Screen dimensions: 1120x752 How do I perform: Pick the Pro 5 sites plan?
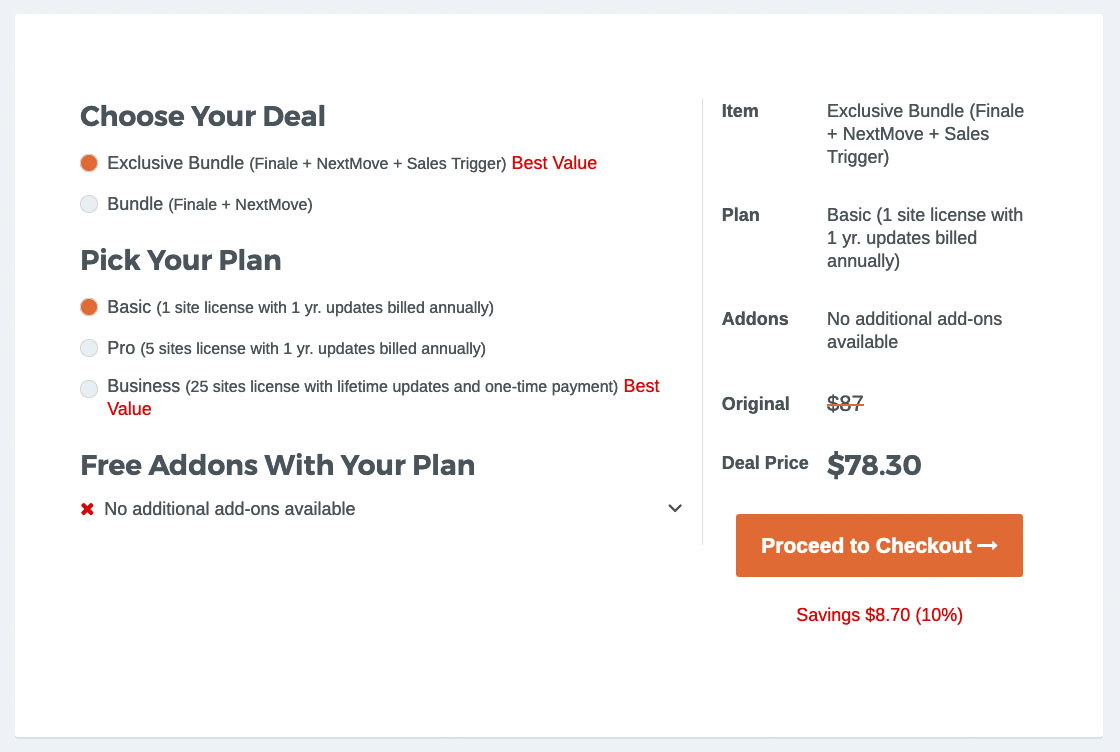coord(89,348)
